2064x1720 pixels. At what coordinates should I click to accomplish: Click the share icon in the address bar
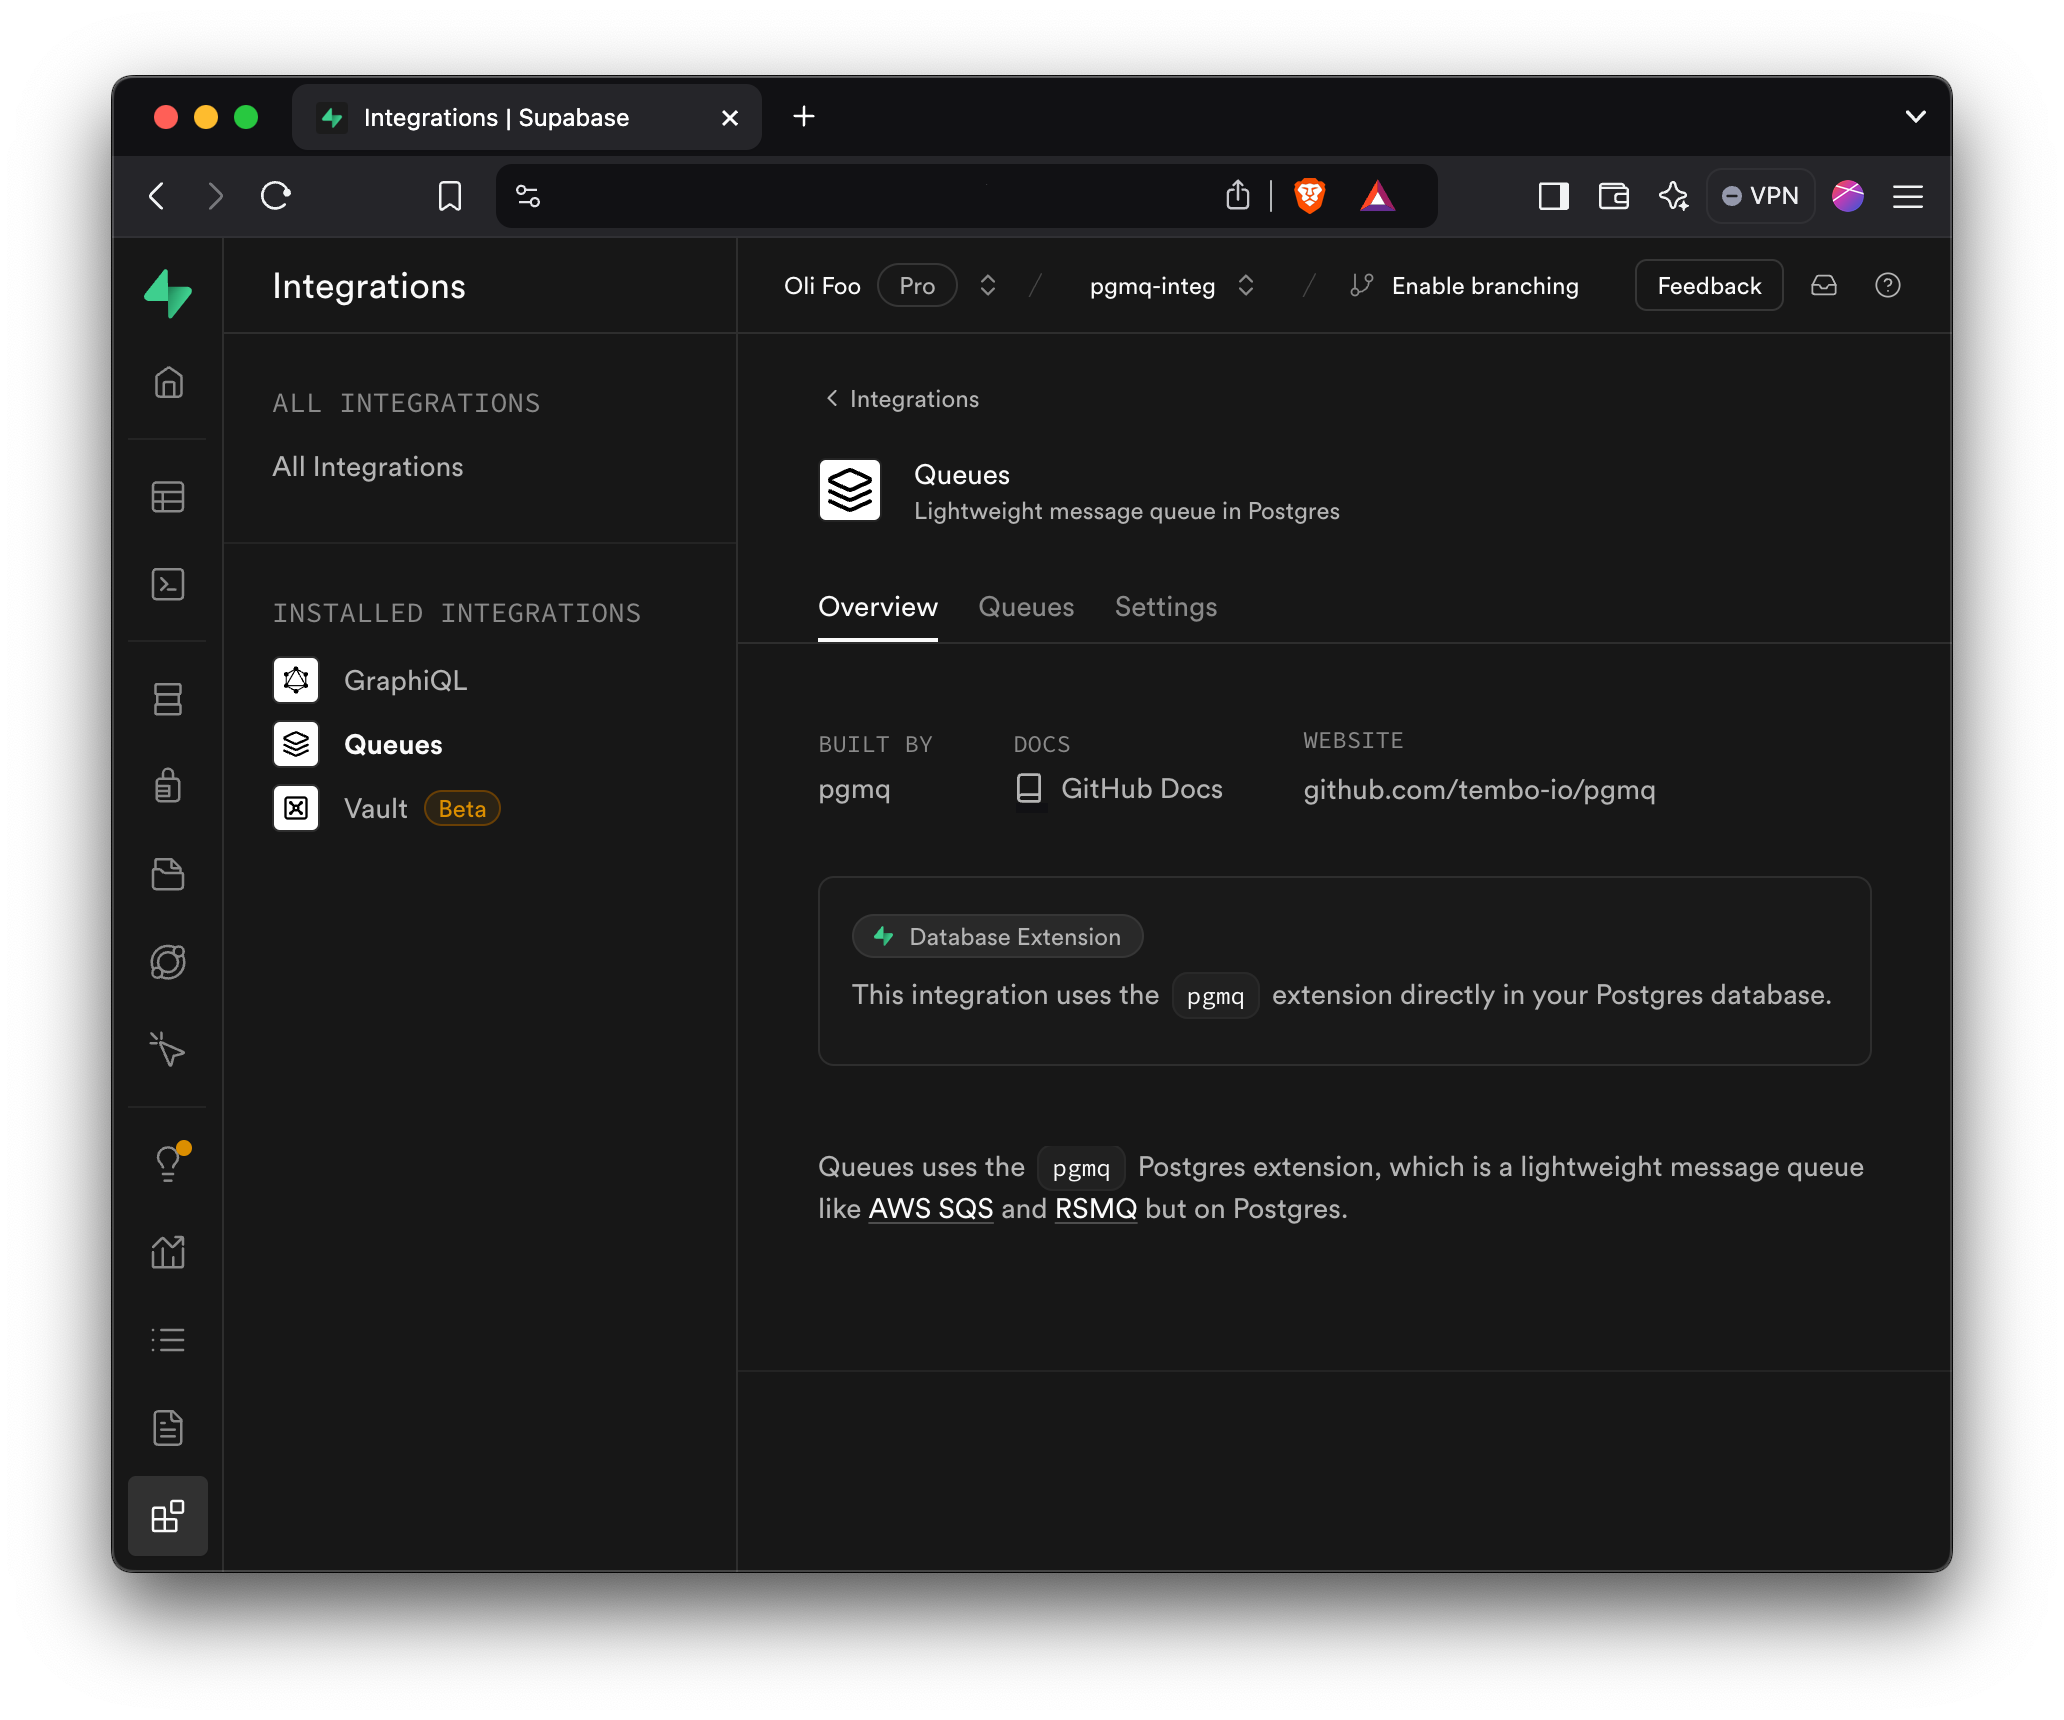point(1238,196)
